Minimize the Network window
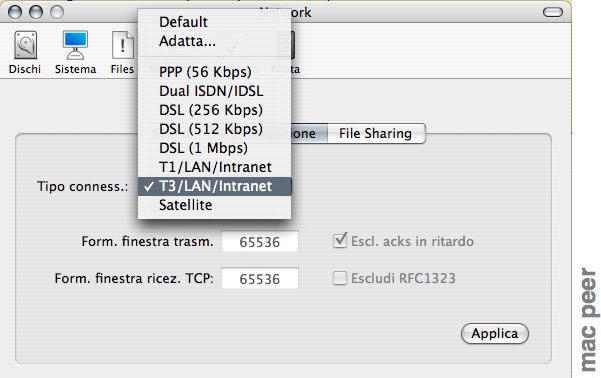 [36, 12]
